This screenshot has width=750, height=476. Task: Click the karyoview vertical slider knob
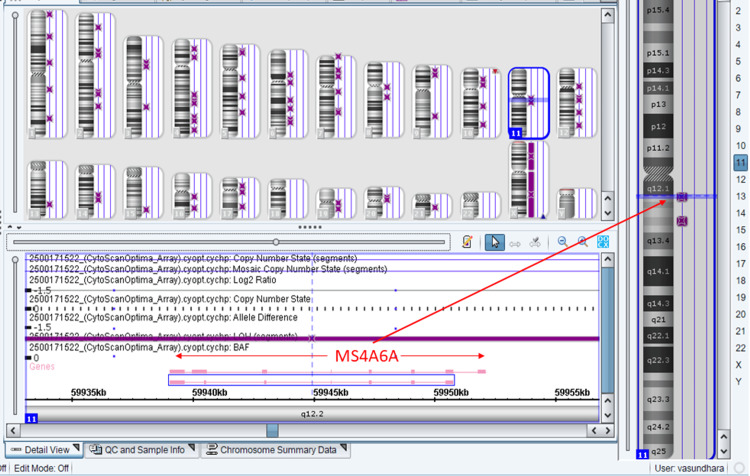coord(15,15)
